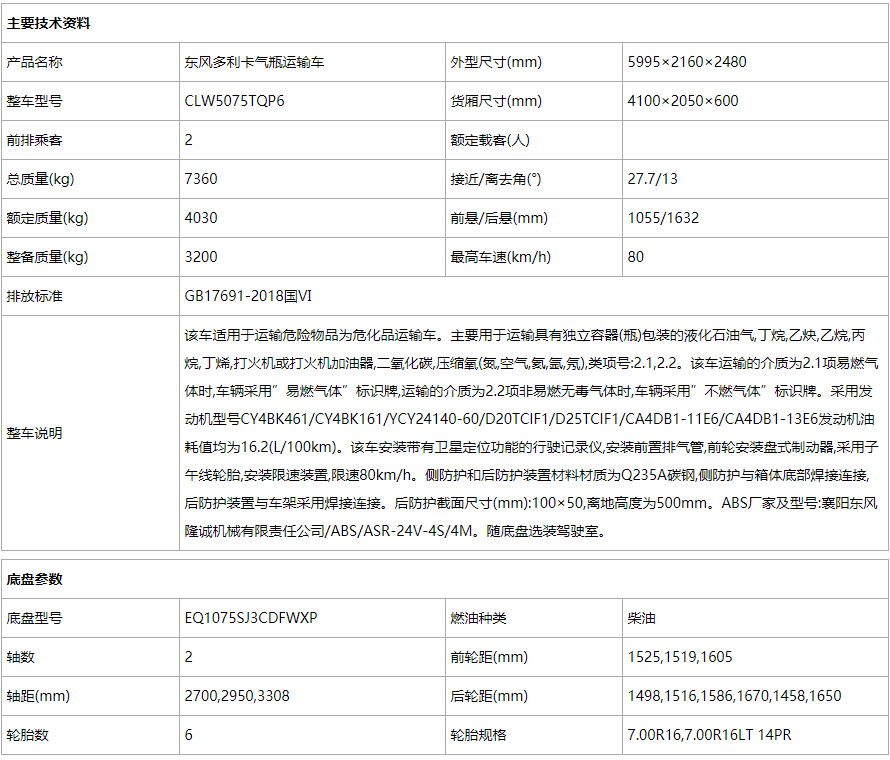Image resolution: width=890 pixels, height=760 pixels.
Task: Click the total mass value 7360
Action: point(201,179)
